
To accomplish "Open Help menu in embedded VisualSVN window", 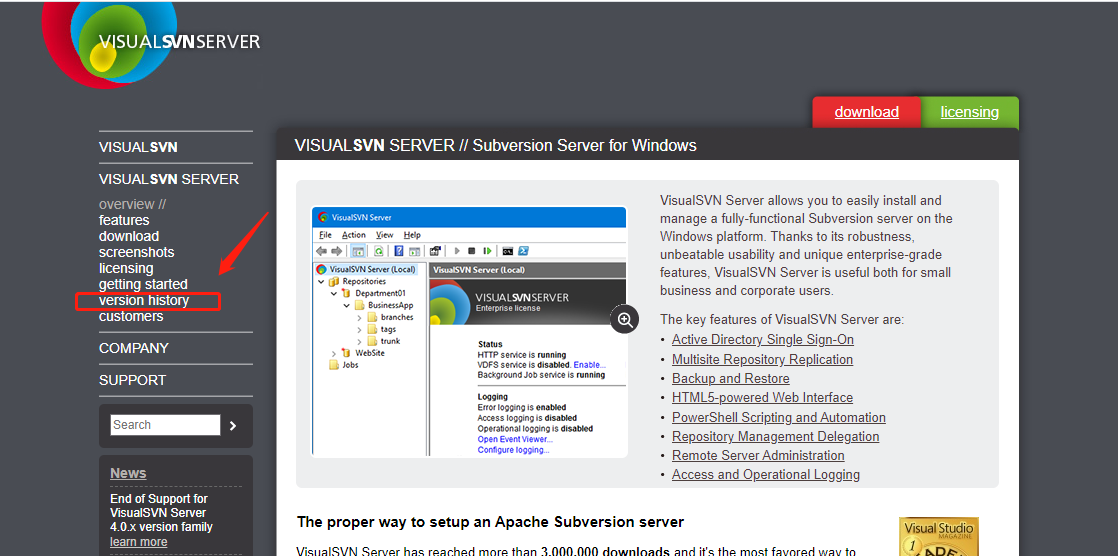I will [x=412, y=235].
